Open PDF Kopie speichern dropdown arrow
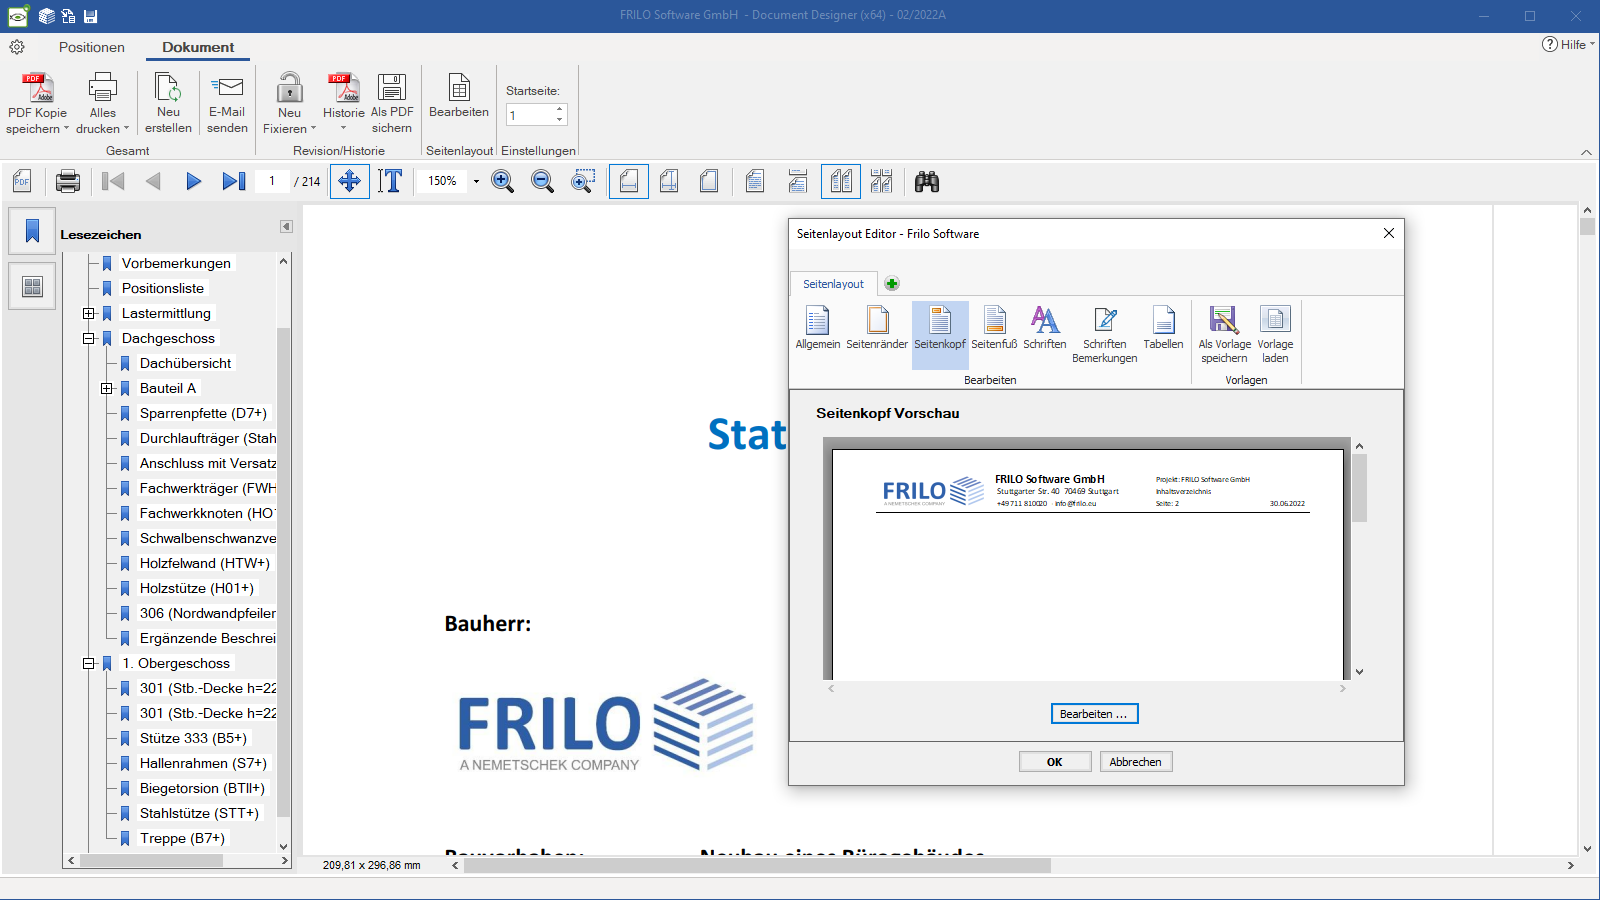 (x=66, y=129)
